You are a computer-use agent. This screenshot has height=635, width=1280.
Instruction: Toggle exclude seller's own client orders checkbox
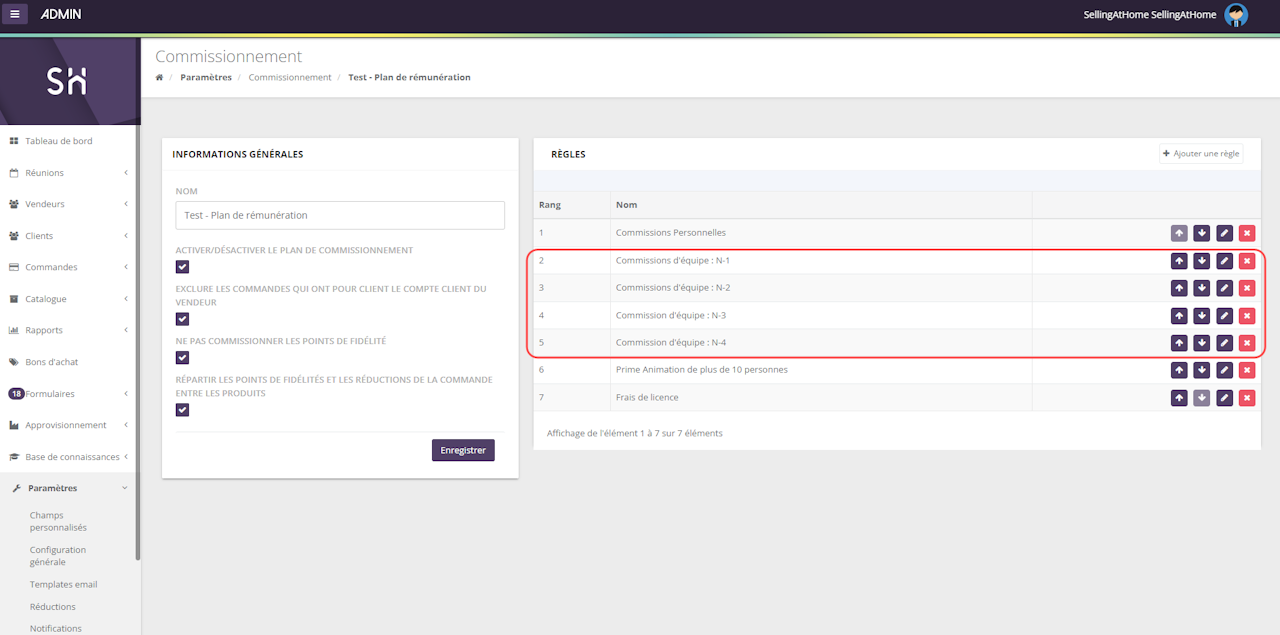click(182, 319)
